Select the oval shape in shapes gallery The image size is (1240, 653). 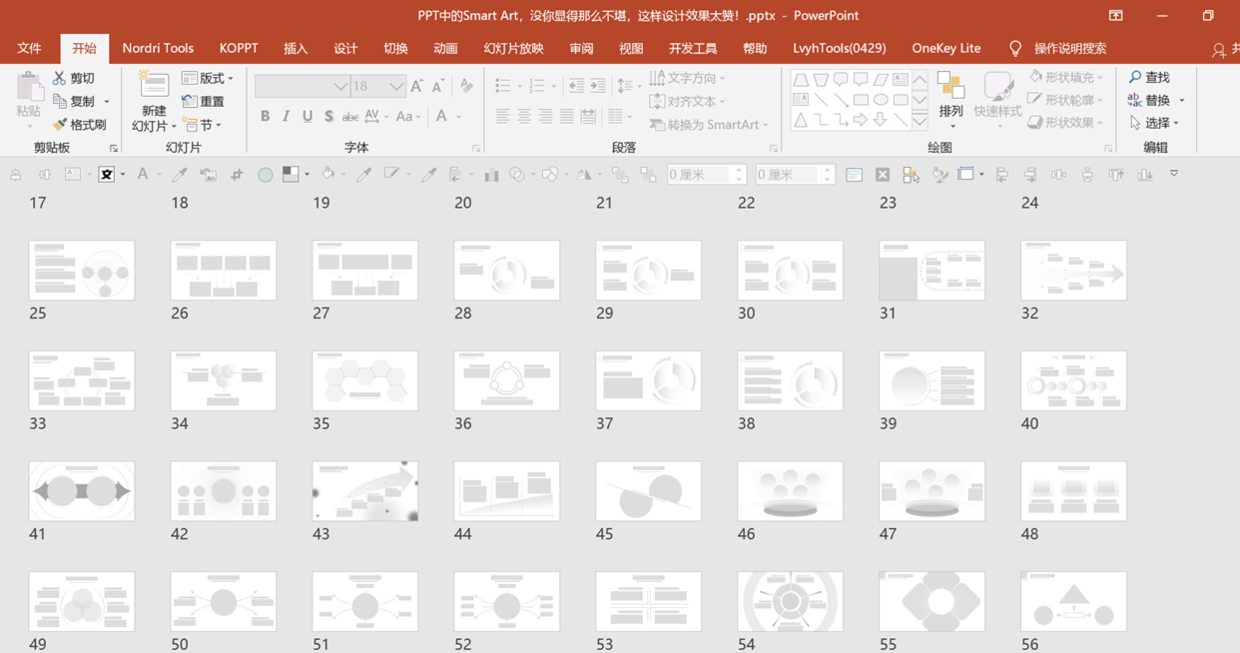[x=881, y=100]
